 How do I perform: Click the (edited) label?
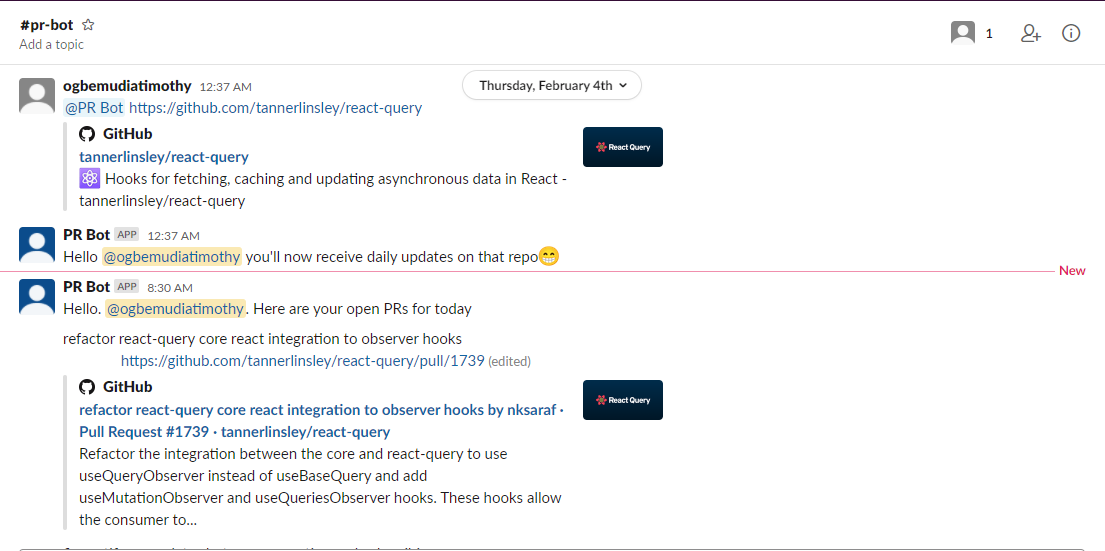(510, 361)
